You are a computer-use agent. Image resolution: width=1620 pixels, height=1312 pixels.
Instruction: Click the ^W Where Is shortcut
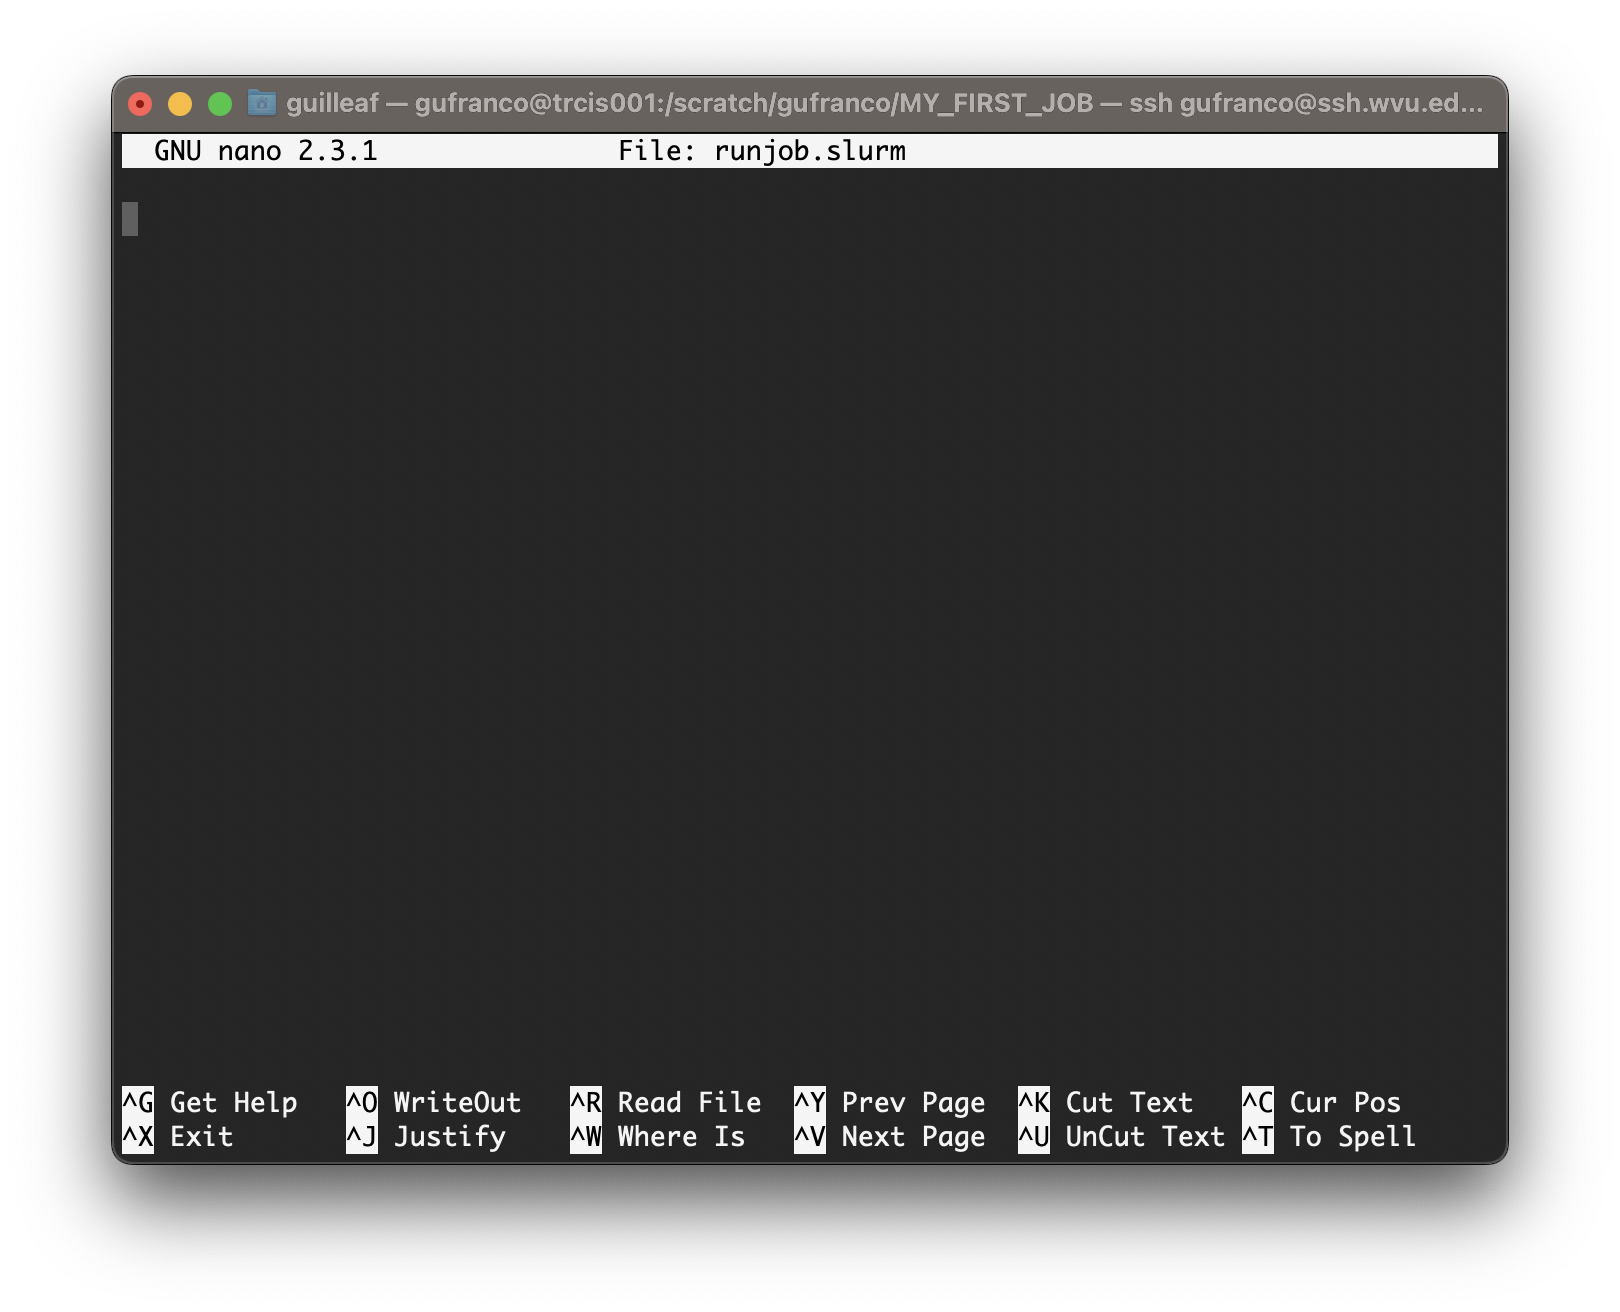[658, 1137]
